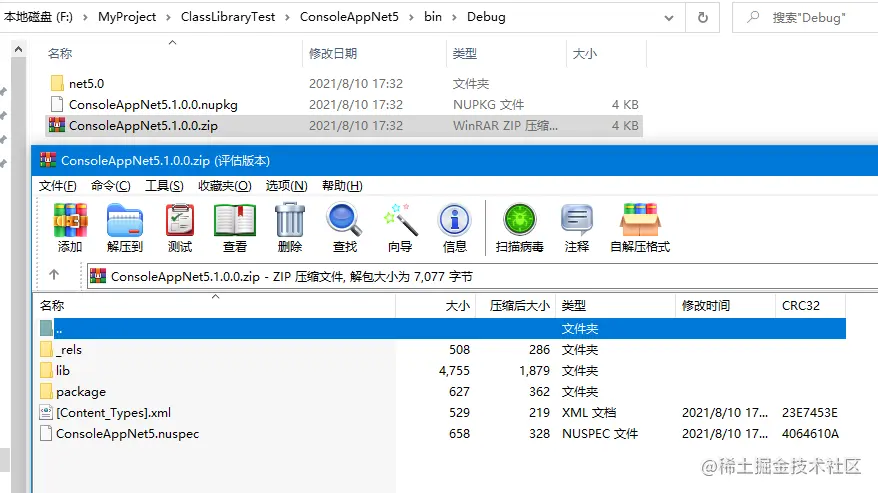Click the Find (查找) magnifier icon
The image size is (878, 493).
(344, 220)
